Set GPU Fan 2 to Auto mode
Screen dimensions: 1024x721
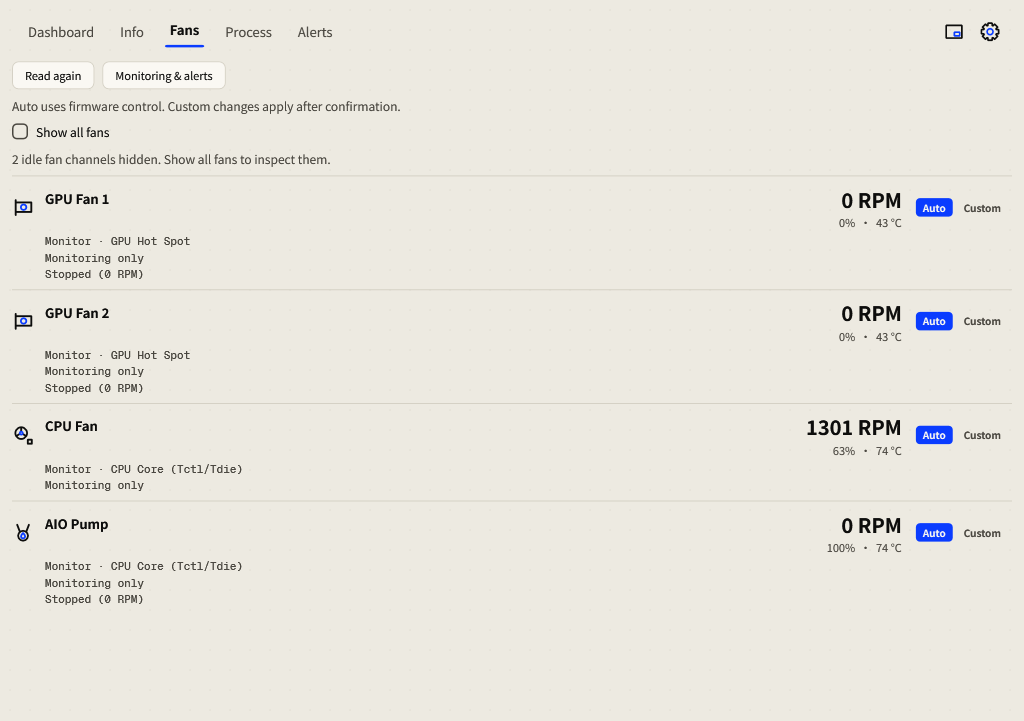[x=934, y=321]
